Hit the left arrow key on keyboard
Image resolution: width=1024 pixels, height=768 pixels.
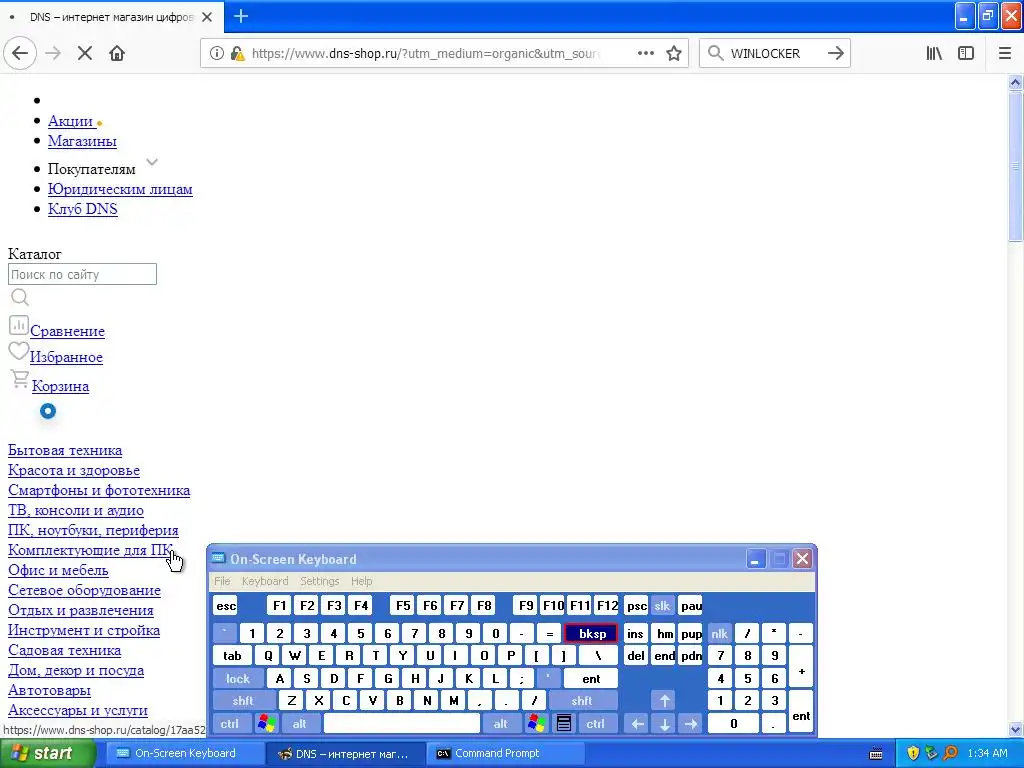click(x=637, y=723)
